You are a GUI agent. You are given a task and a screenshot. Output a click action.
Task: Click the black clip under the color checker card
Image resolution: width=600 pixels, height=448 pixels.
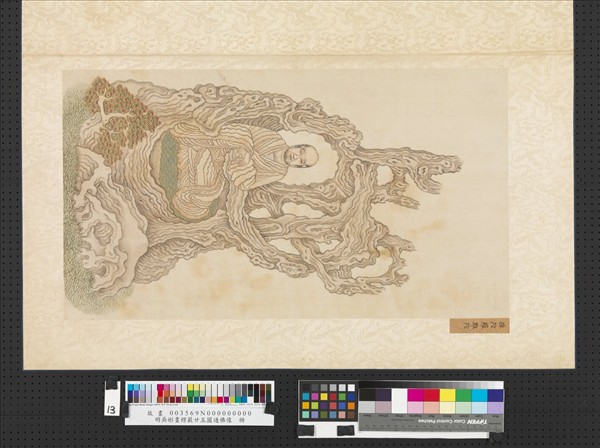point(345,430)
